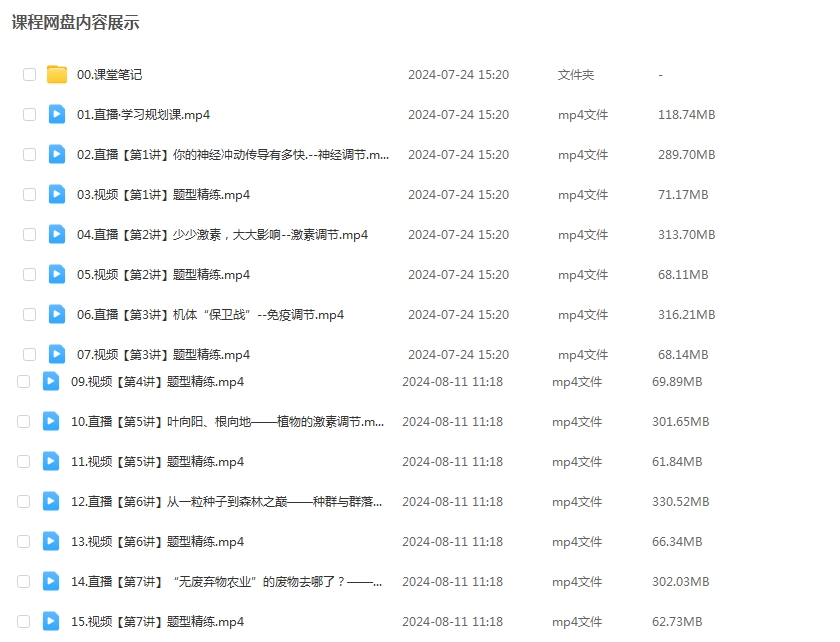Open the 00.课堂笔记 folder name
840x642 pixels.
pos(109,75)
